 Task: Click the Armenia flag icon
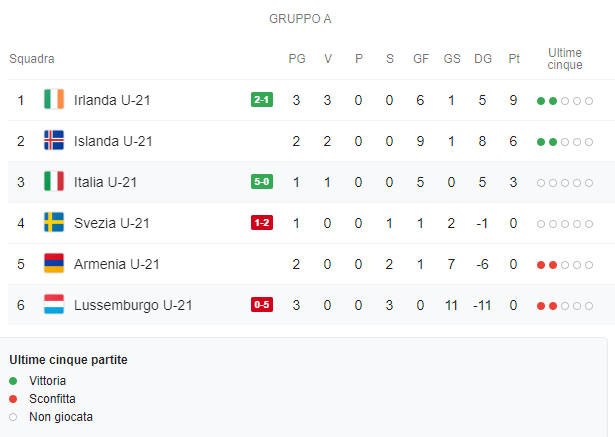pyautogui.click(x=54, y=264)
